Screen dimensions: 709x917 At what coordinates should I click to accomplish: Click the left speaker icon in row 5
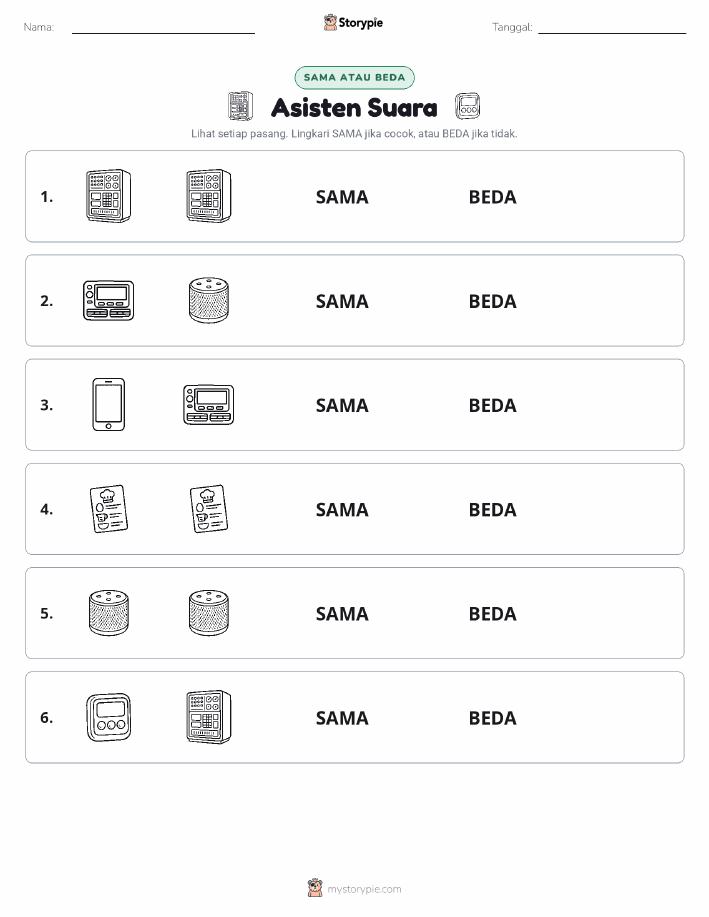(109, 613)
